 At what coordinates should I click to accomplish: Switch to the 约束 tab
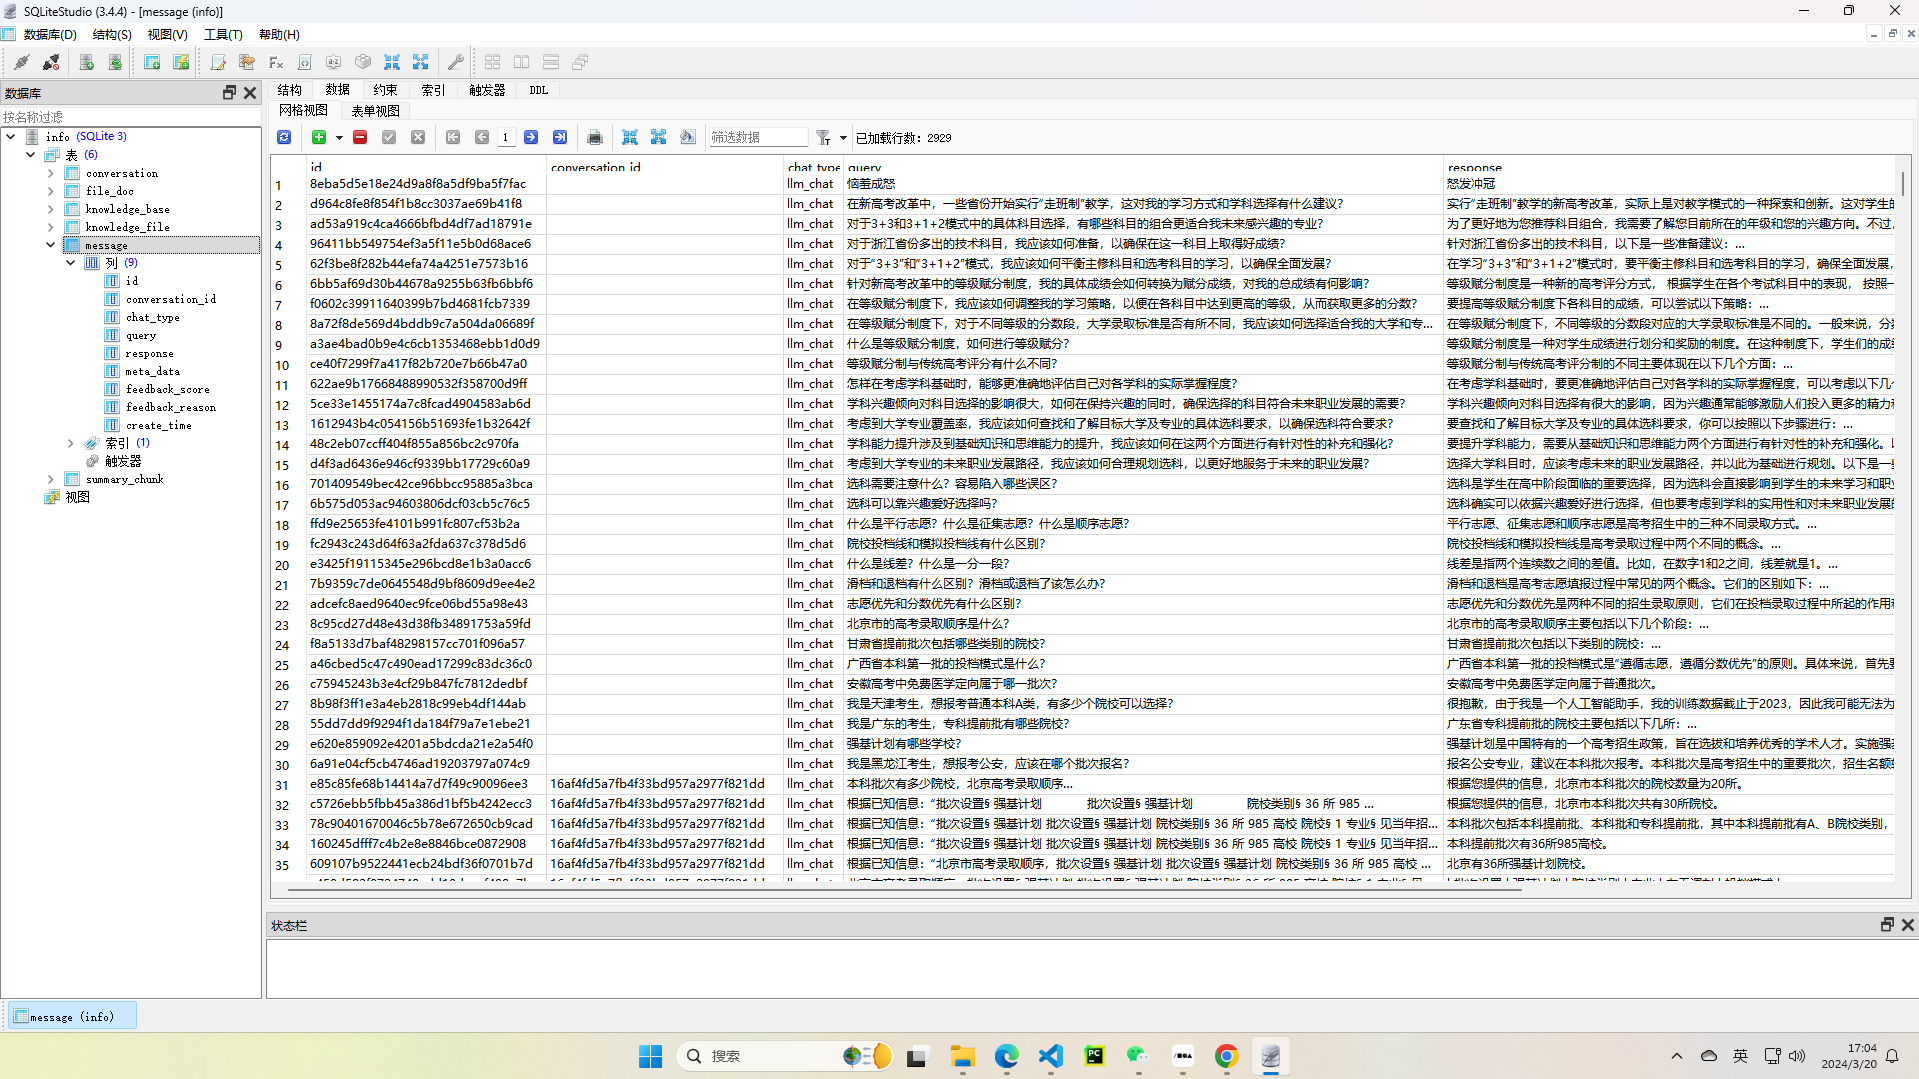pyautogui.click(x=385, y=90)
